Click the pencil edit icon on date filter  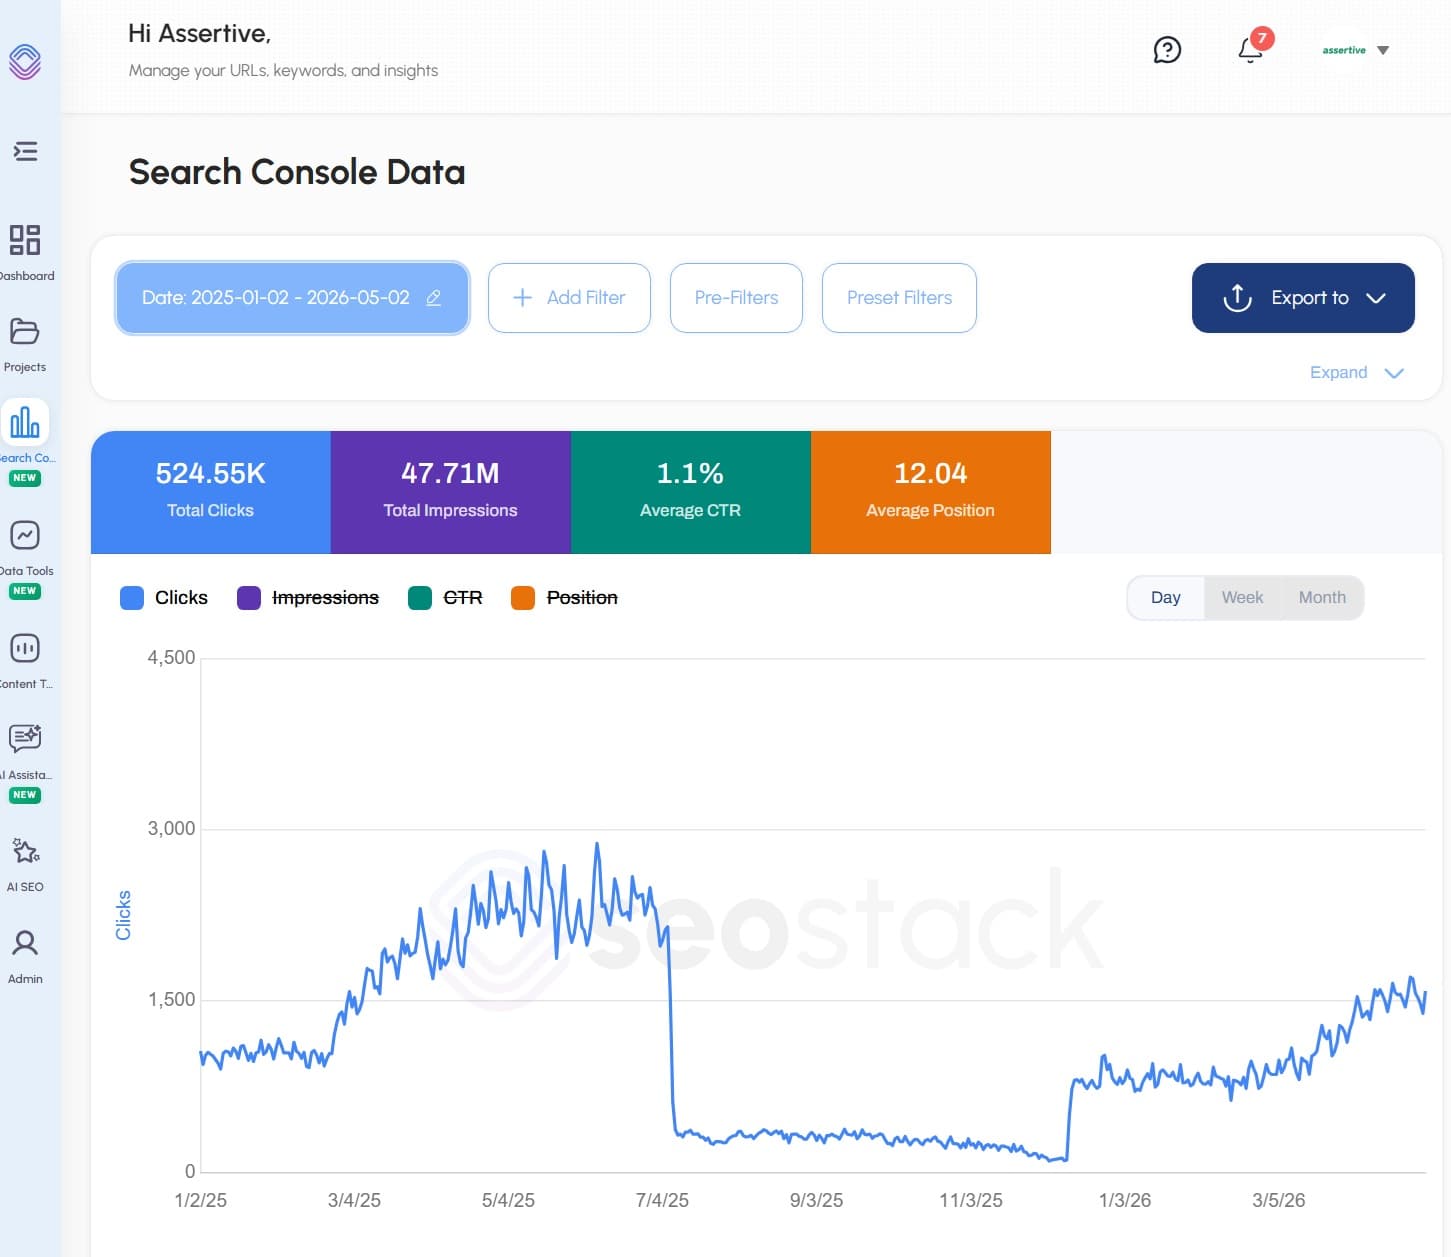click(x=434, y=298)
